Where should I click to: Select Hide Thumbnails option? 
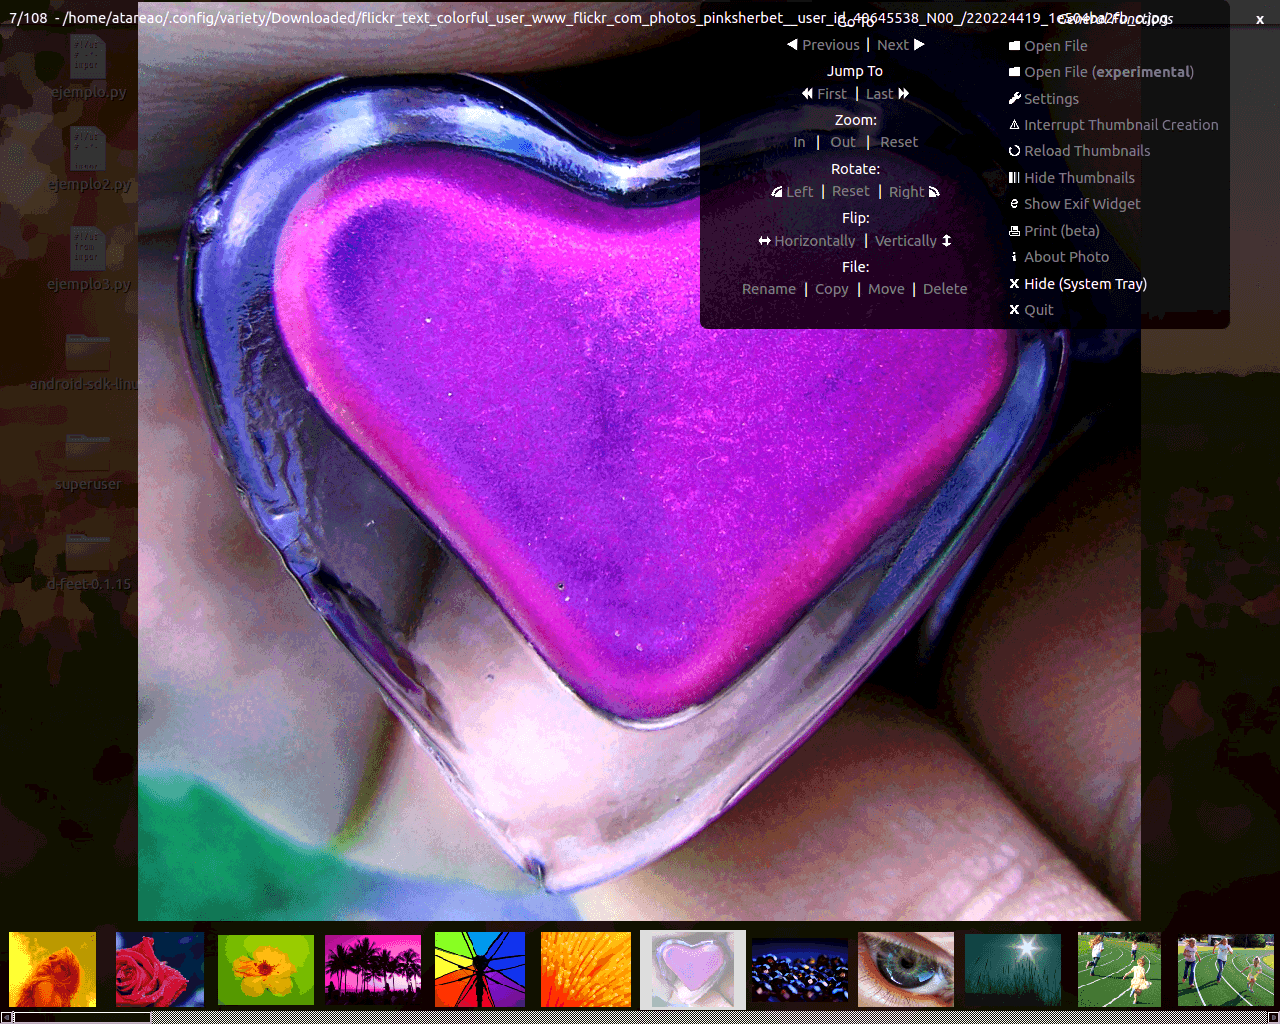[1072, 178]
